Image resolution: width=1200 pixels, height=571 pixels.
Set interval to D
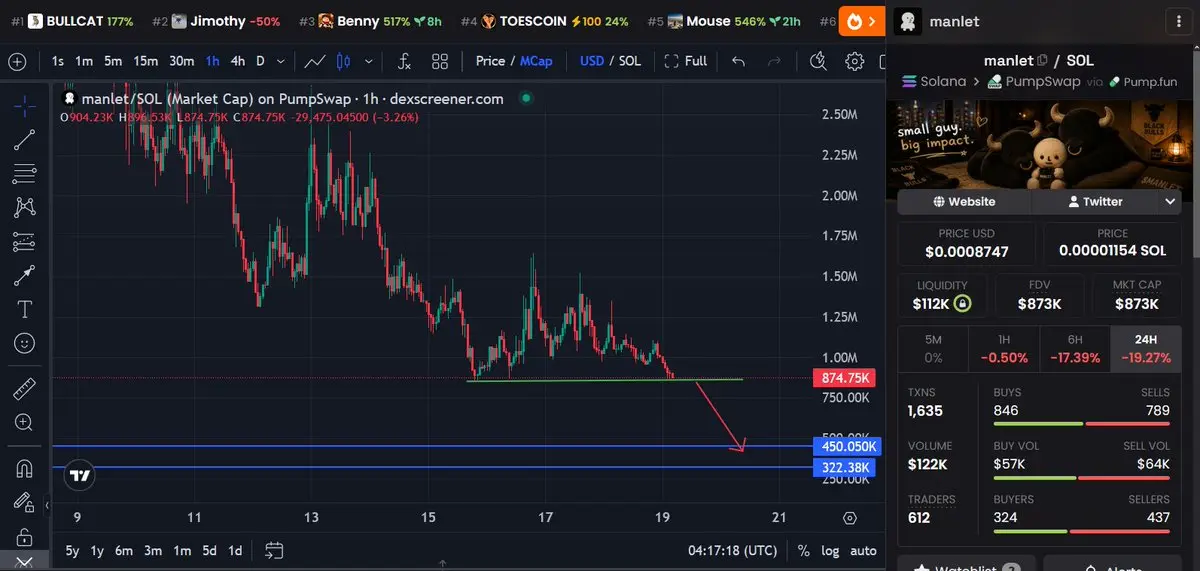point(261,61)
